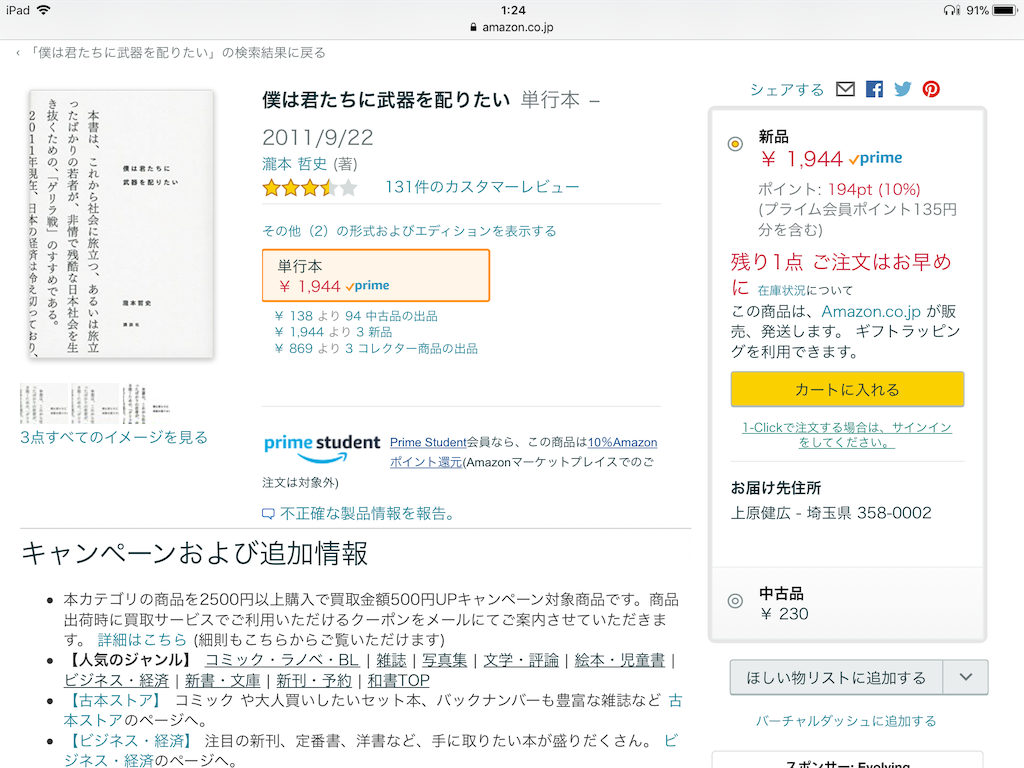Open コミック・ラノベ・BL genre link
The image size is (1024, 768).
(282, 660)
